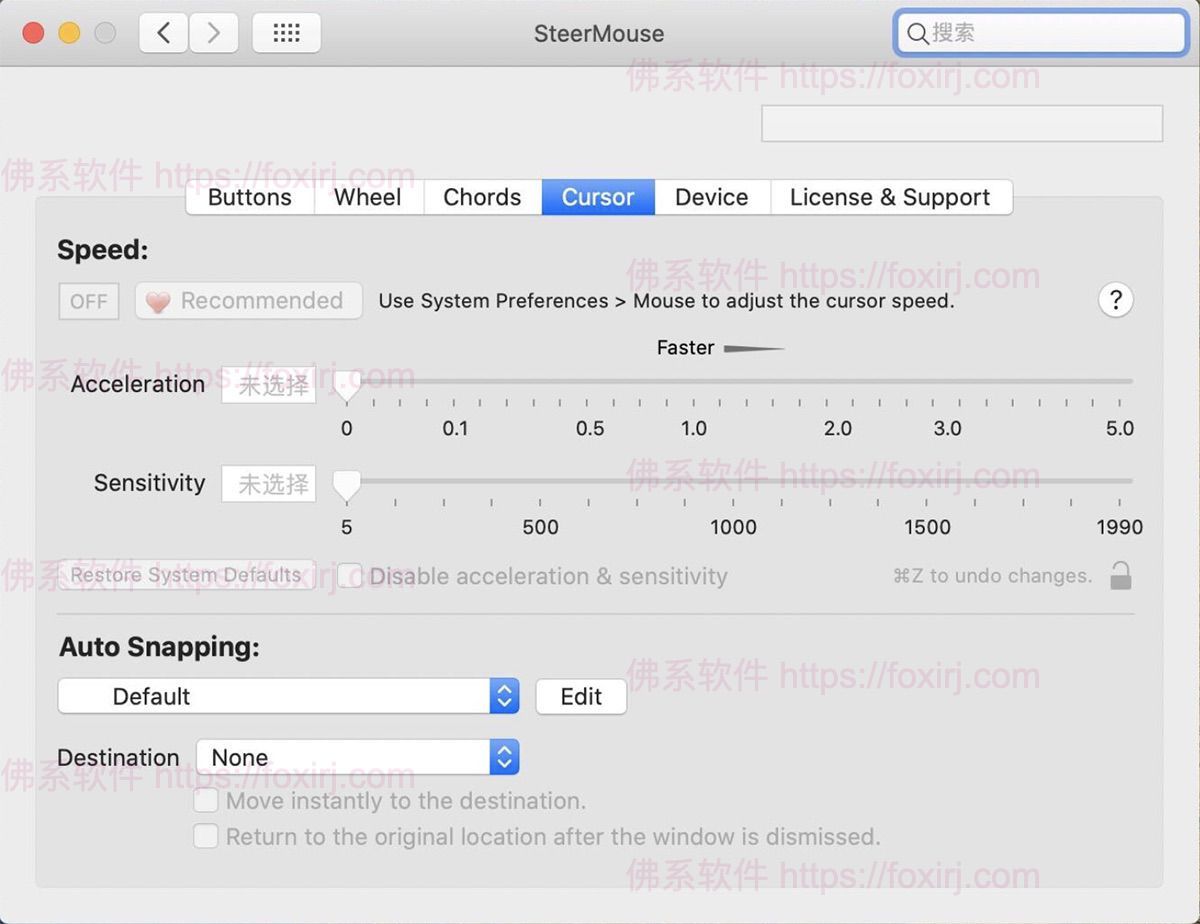The width and height of the screenshot is (1200, 924).
Task: Click the 未选择 selector next to Sensitivity
Action: [268, 484]
